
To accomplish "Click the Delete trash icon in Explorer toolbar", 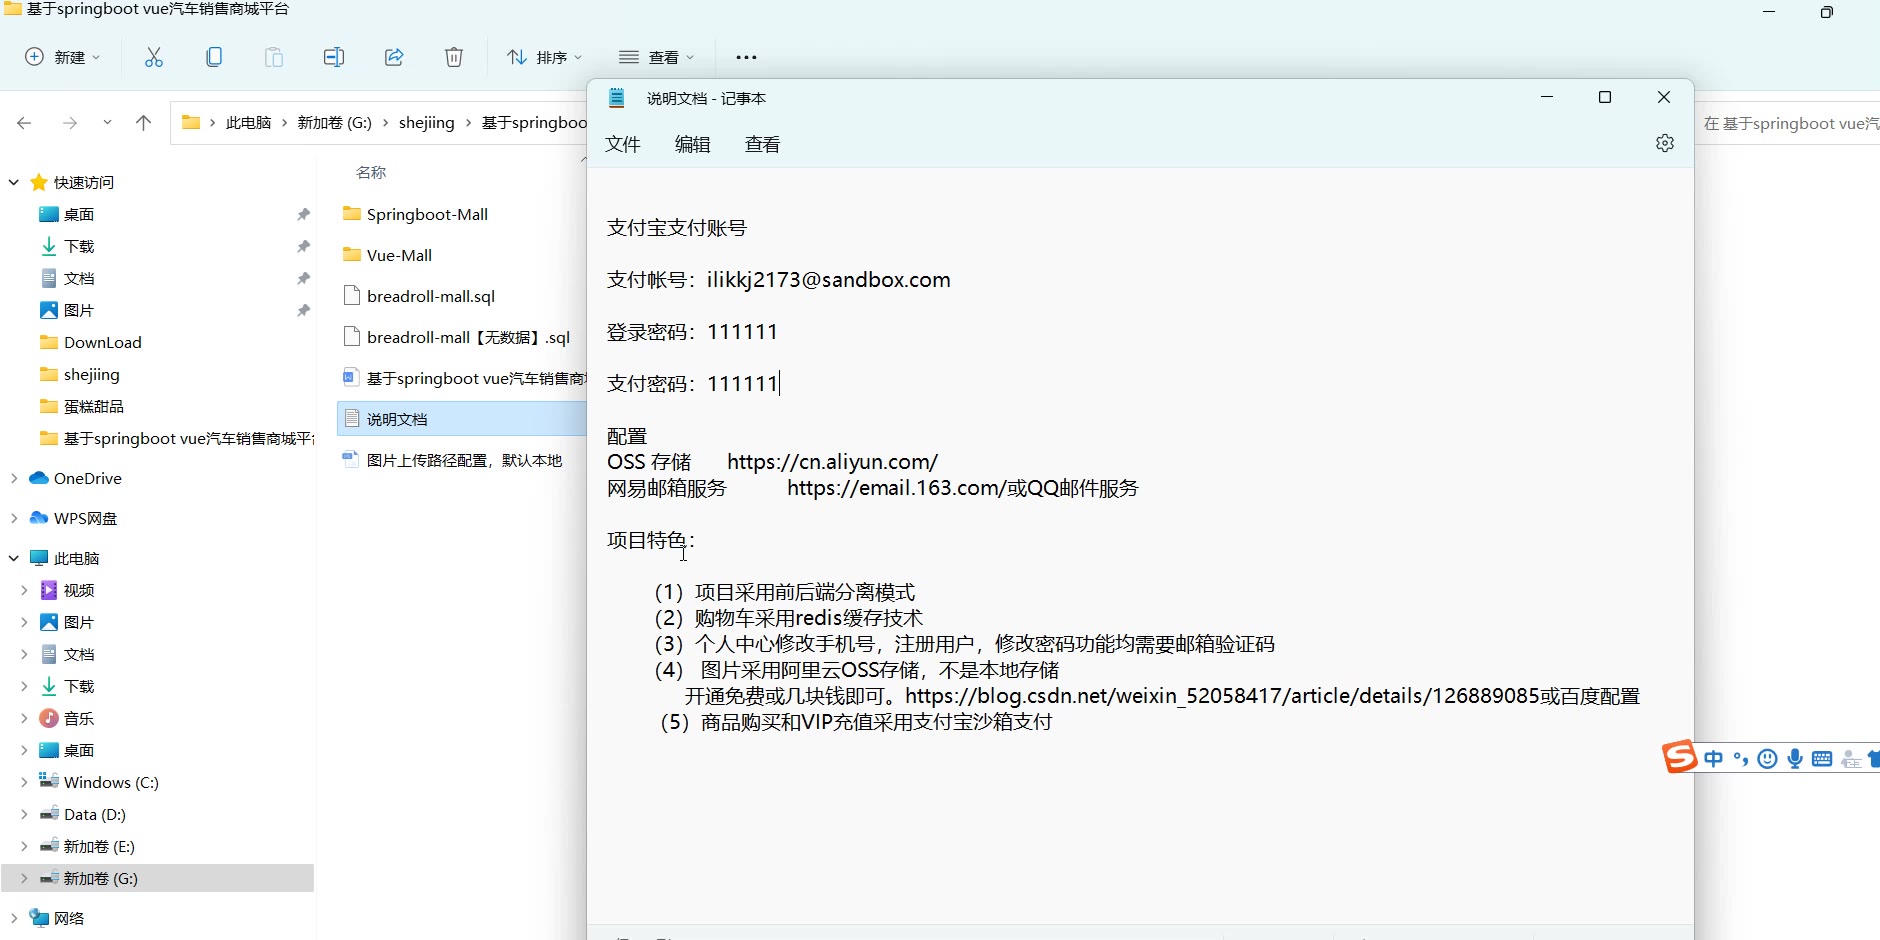I will (x=454, y=57).
